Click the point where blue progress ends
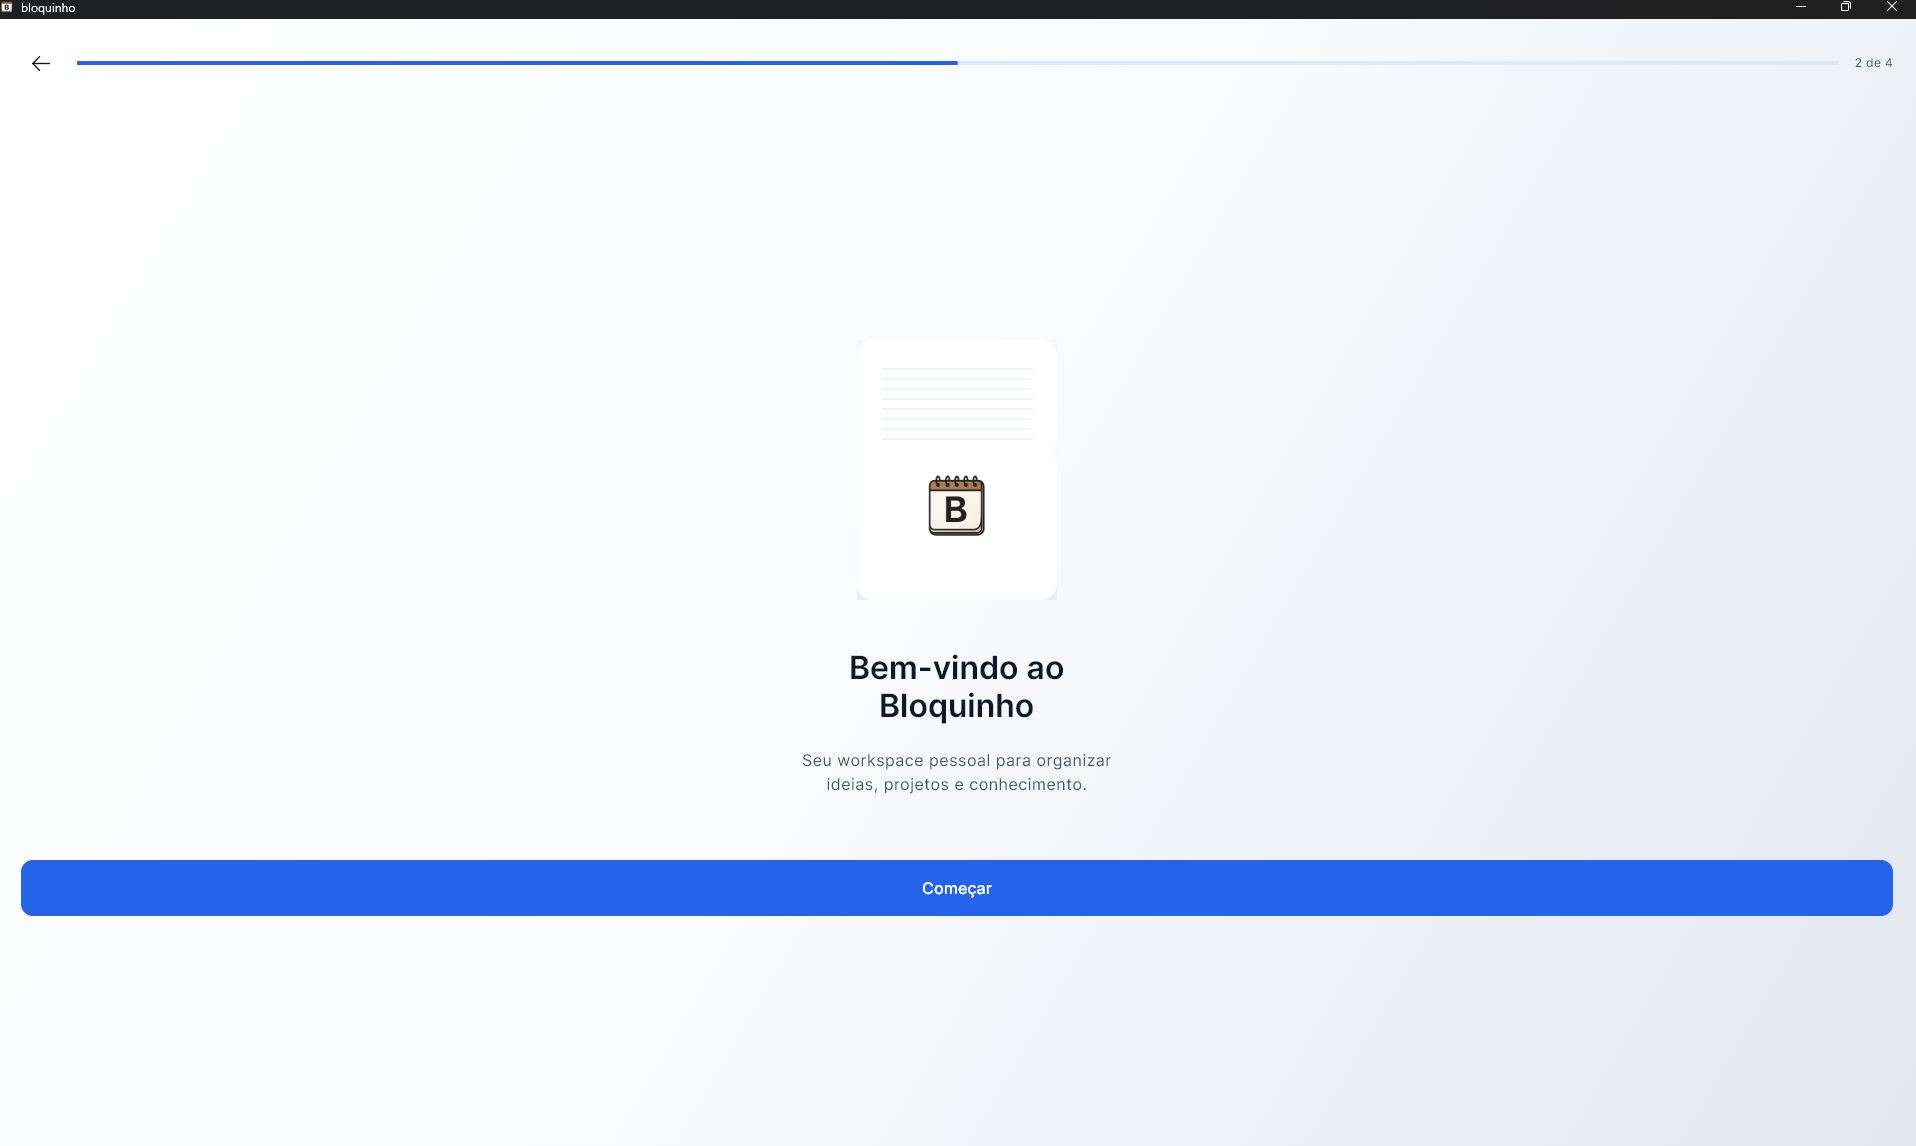Screen dimensions: 1916x1146 click(x=956, y=63)
